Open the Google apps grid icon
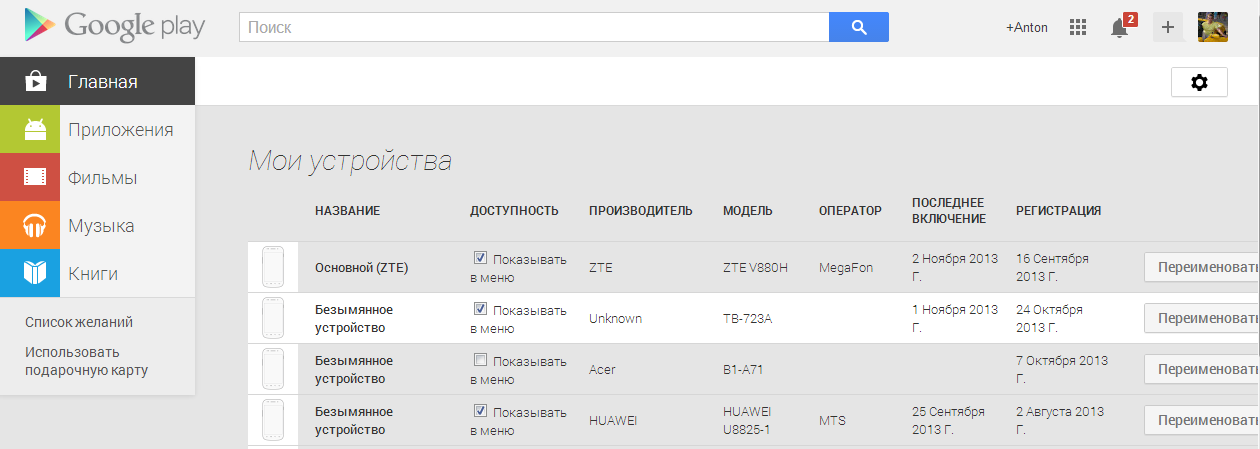Viewport: 1260px width, 449px height. (1078, 28)
